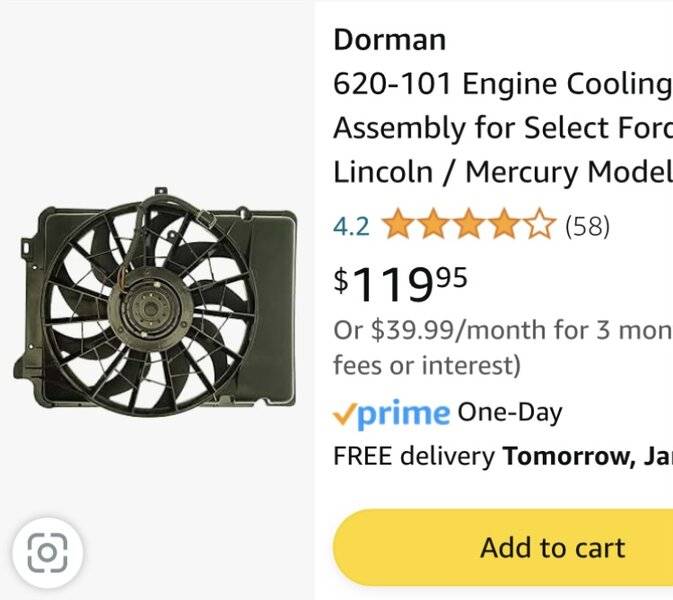The height and width of the screenshot is (600, 673).
Task: Open the cooling fan product image
Action: [x=155, y=297]
